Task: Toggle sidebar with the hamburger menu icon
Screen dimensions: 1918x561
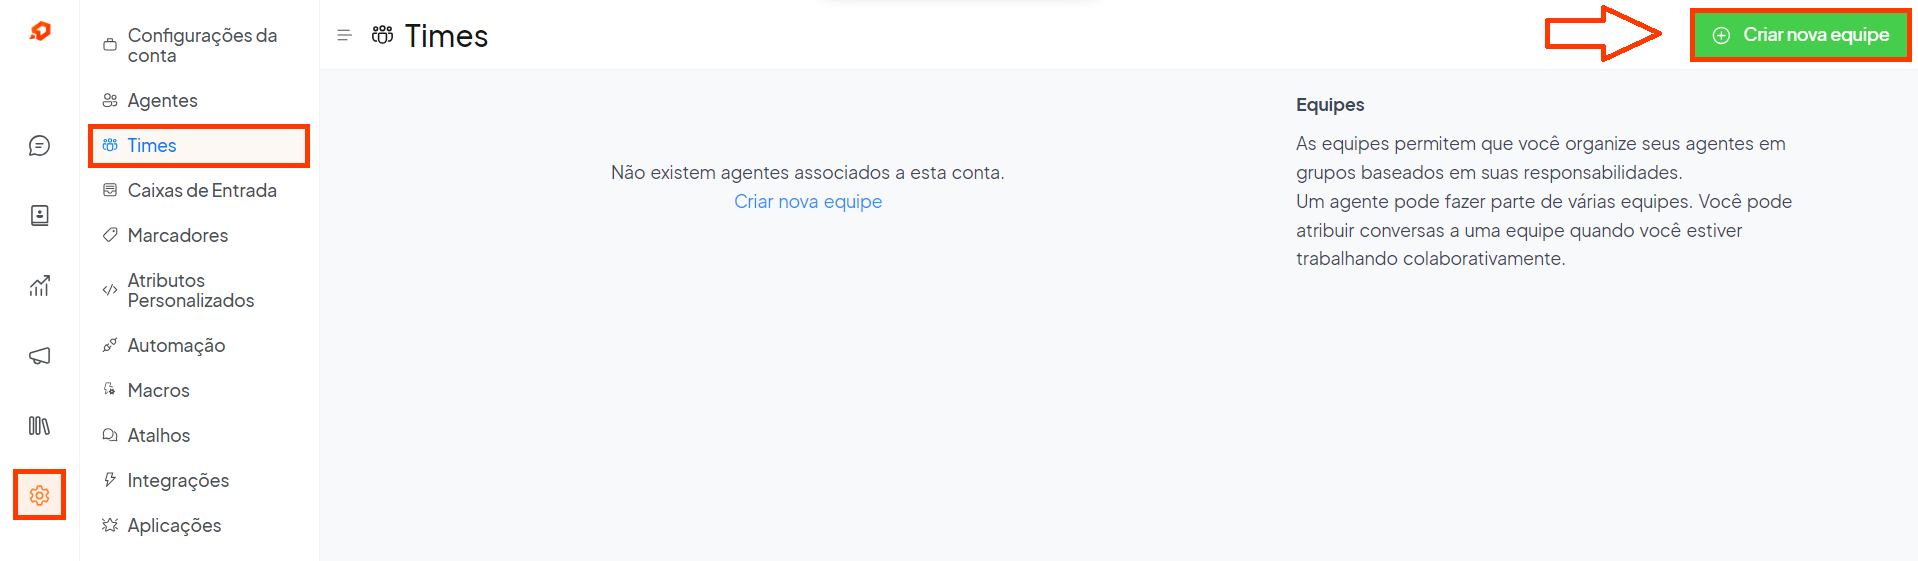Action: [344, 35]
